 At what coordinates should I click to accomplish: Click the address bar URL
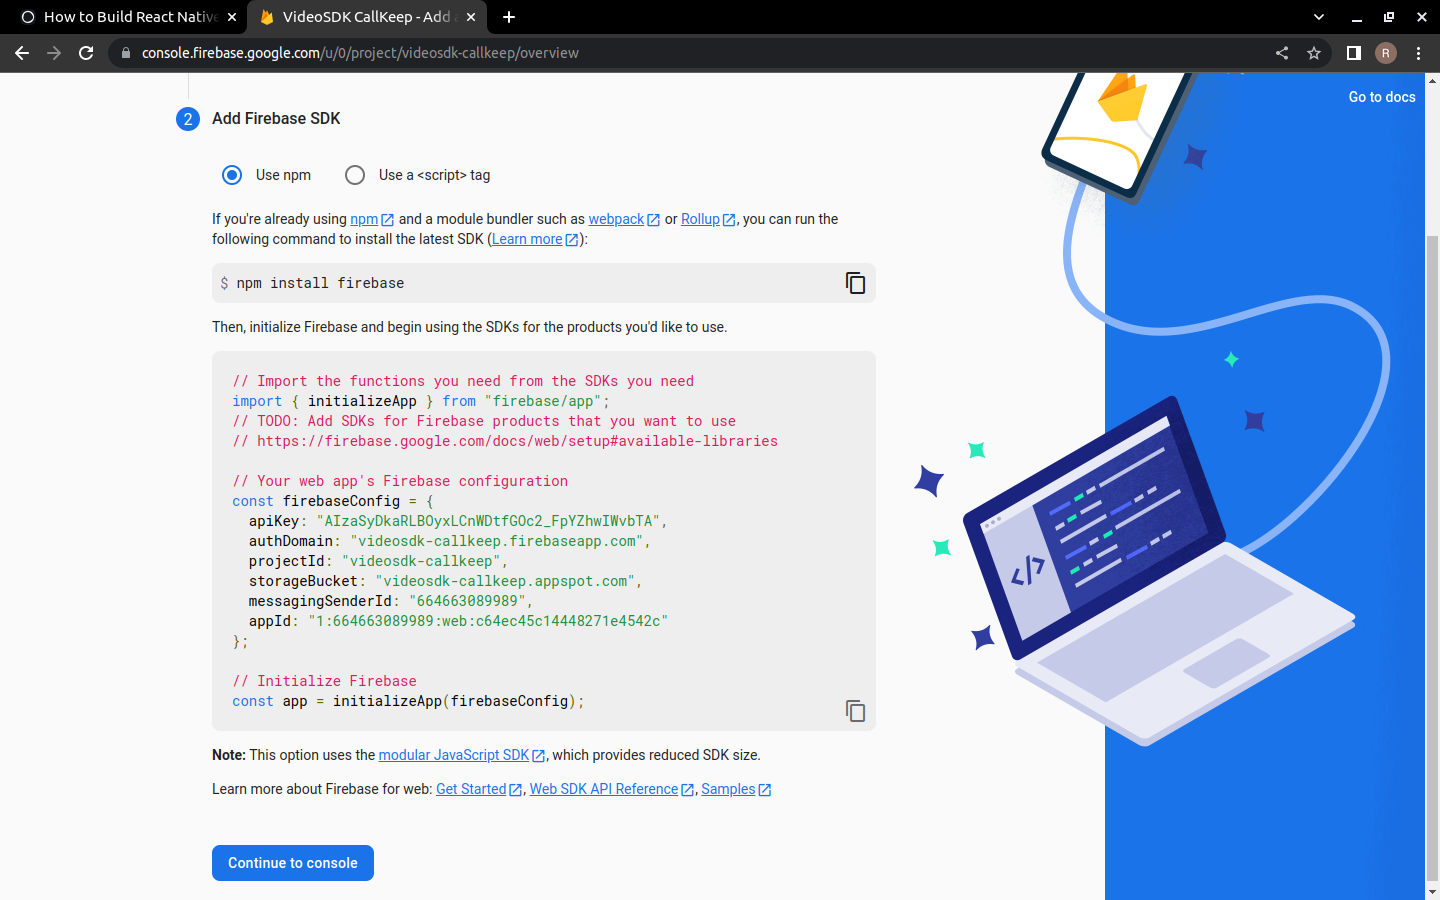[360, 53]
